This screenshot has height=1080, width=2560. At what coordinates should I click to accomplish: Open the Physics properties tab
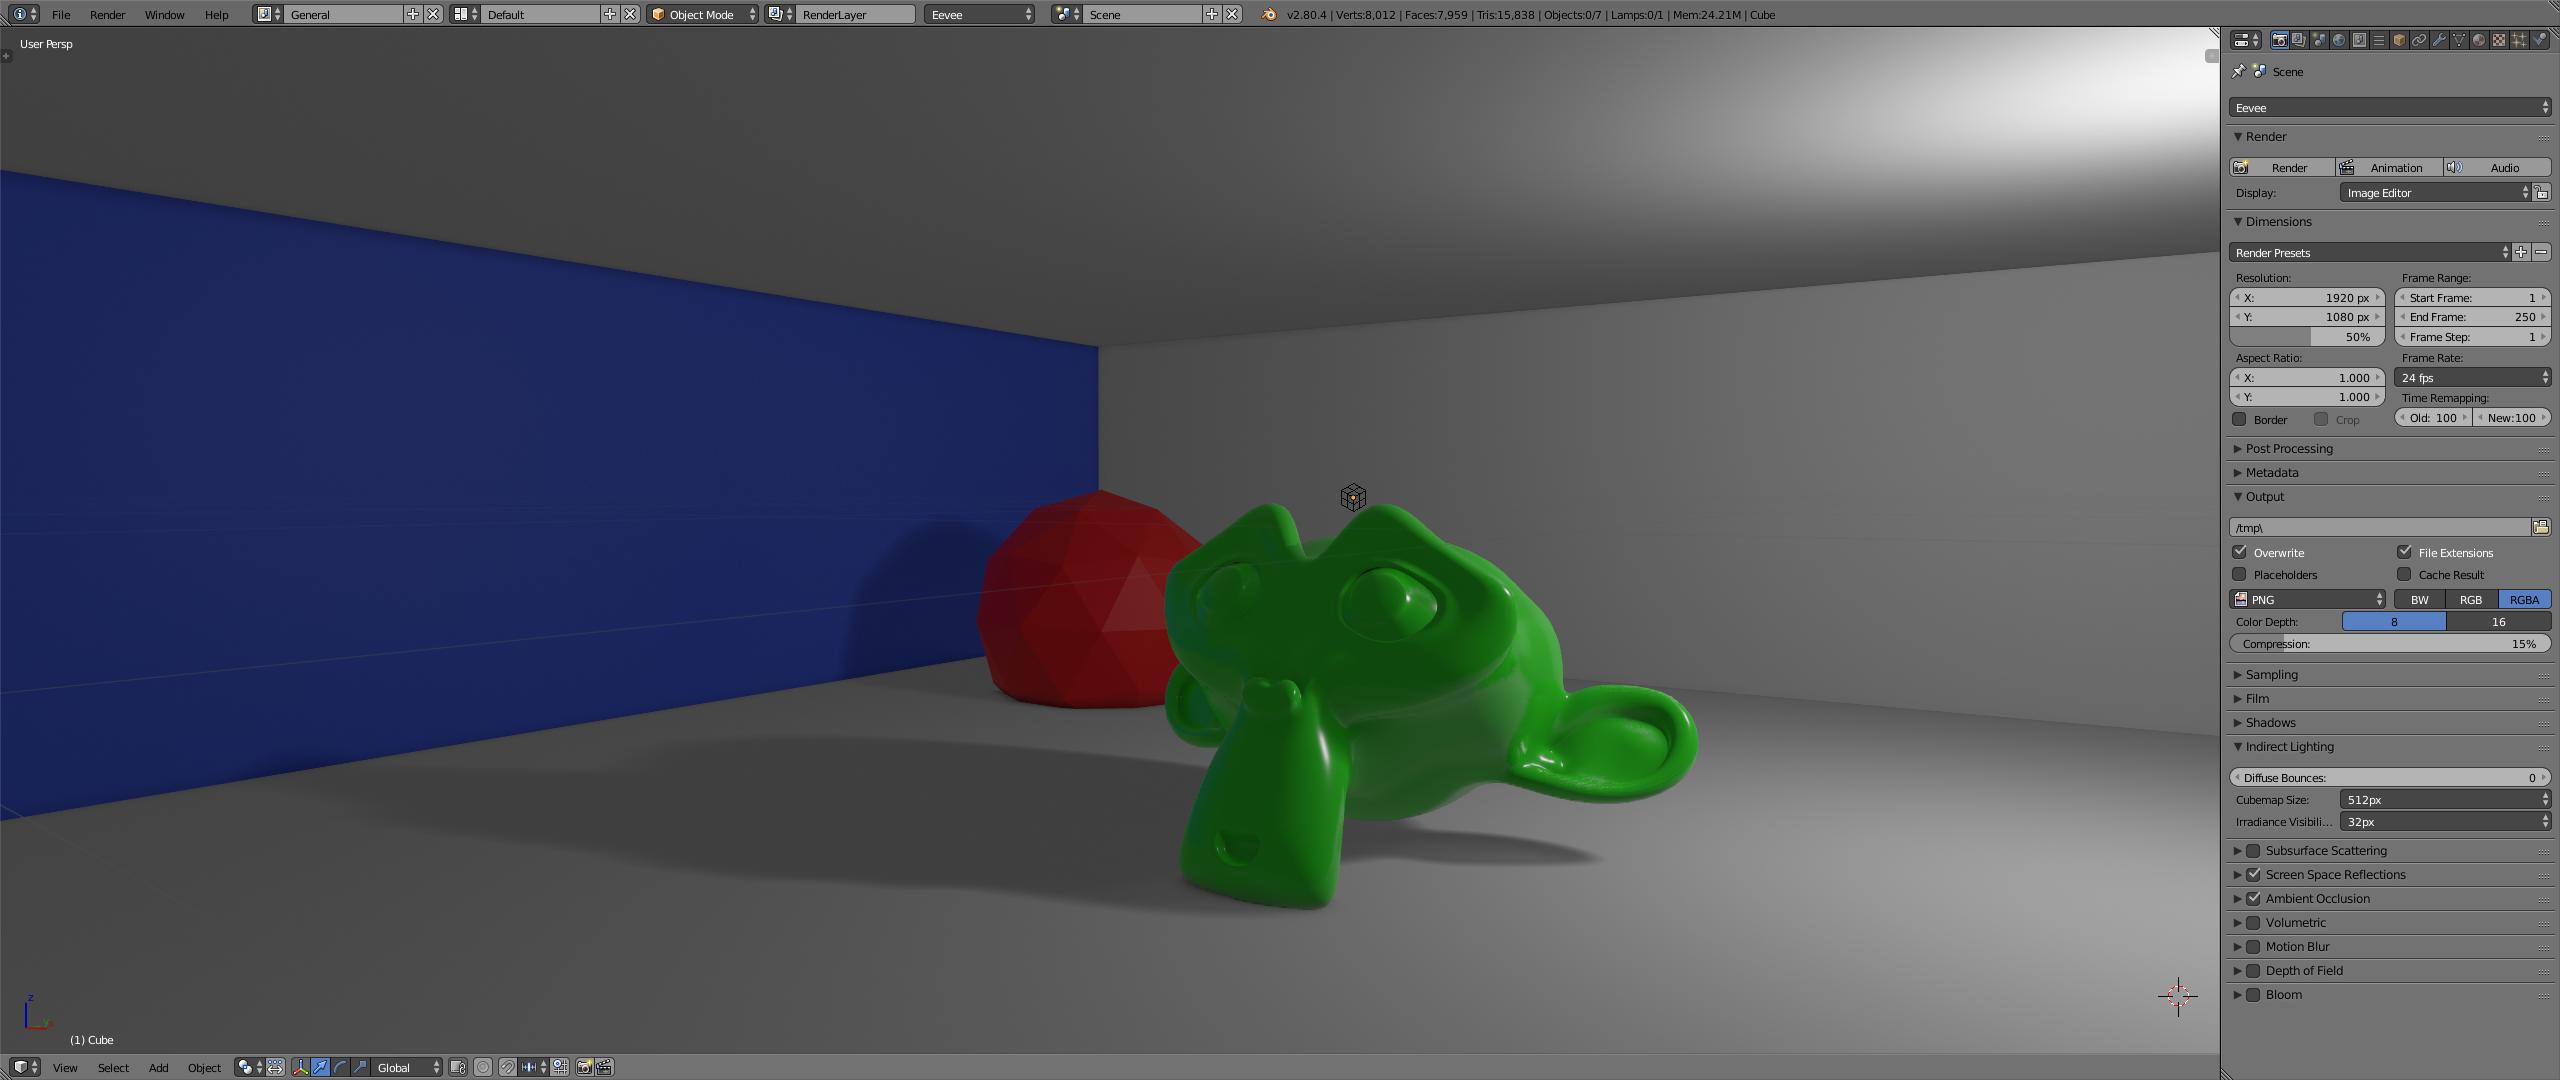[2538, 40]
